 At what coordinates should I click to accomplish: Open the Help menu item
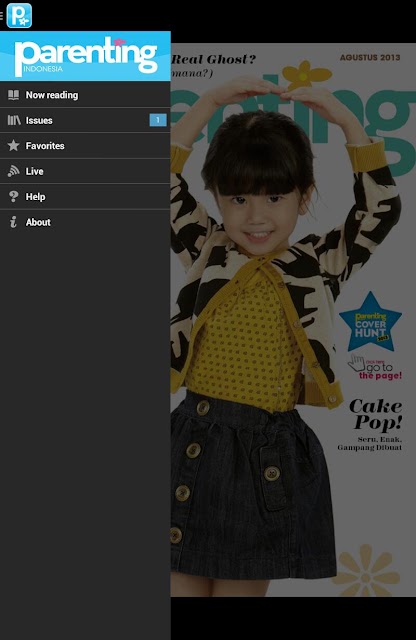[85, 197]
